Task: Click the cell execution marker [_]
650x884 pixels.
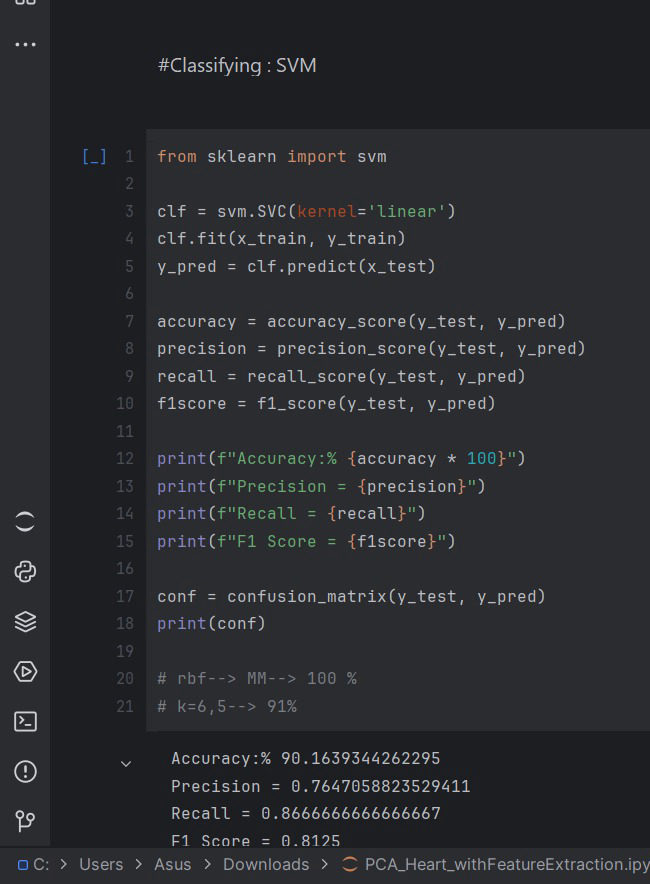Action: 94,156
